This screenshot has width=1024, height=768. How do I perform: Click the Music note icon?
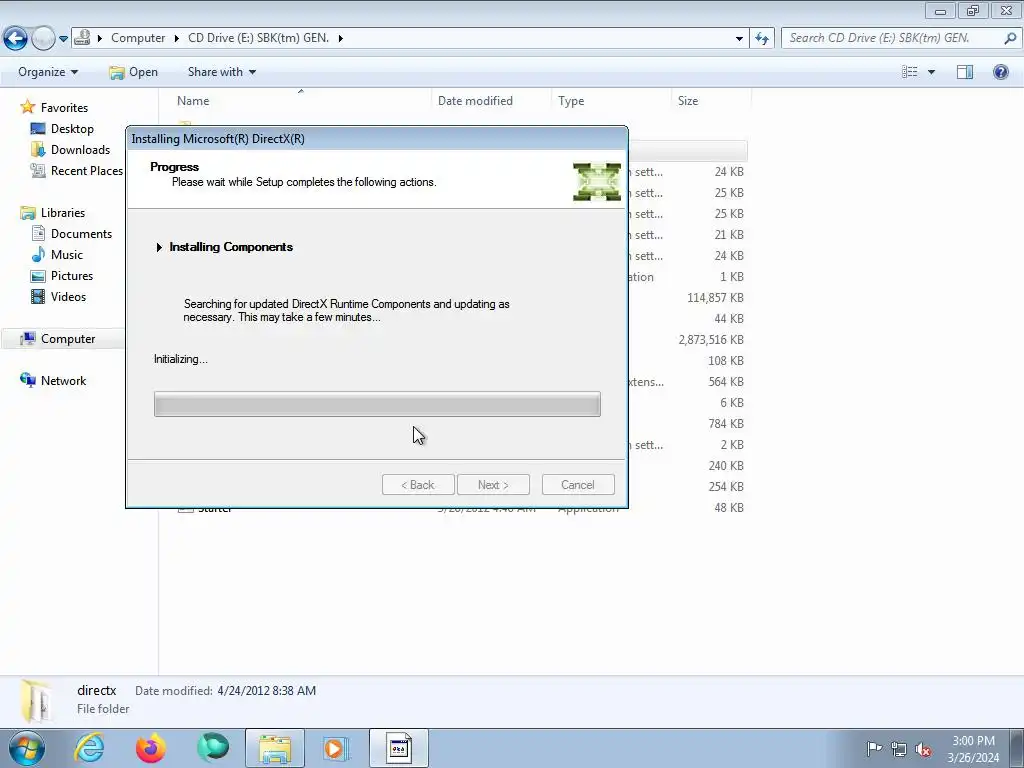tap(39, 255)
